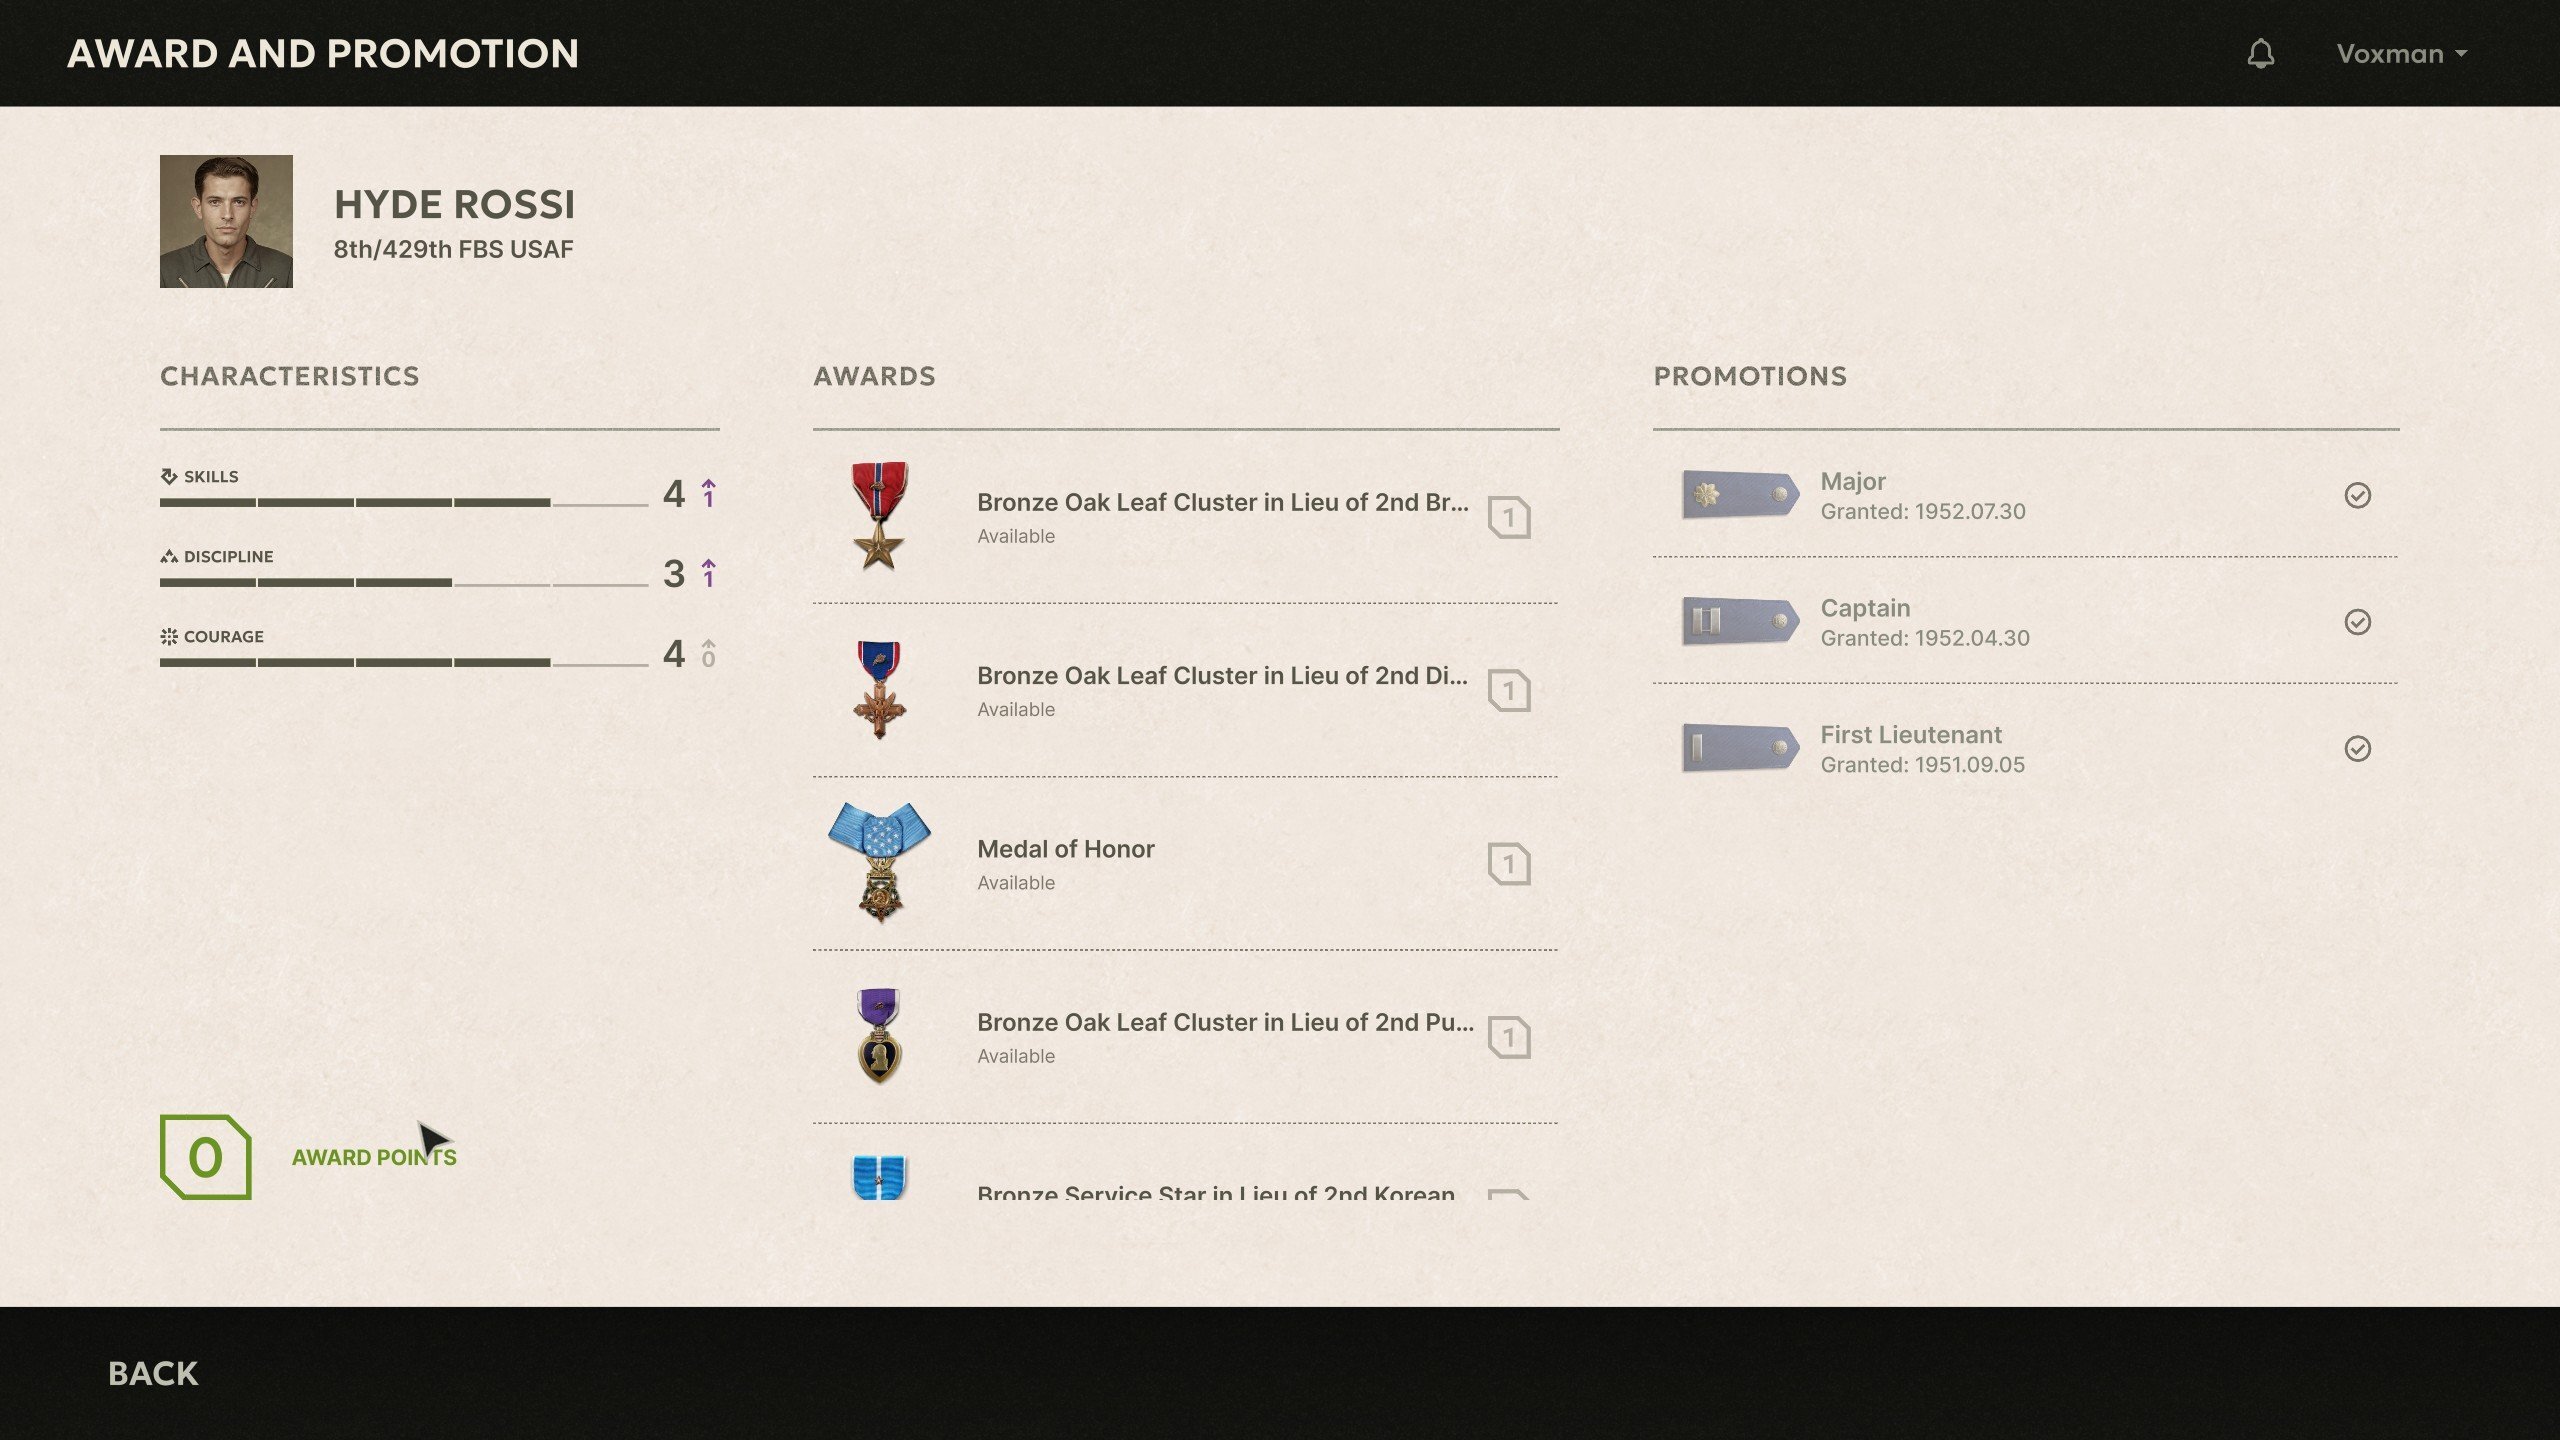This screenshot has width=2560, height=1440.
Task: Click the Discipline upgrade arrow
Action: [708, 573]
